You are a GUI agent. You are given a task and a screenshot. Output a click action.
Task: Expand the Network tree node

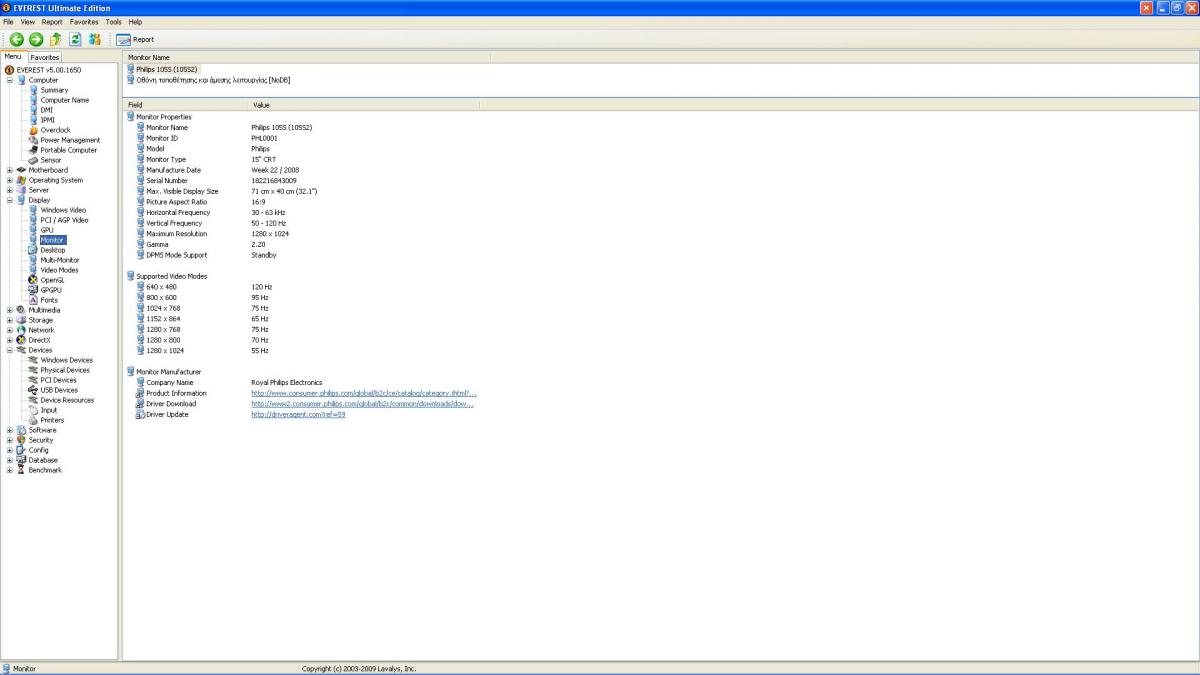tap(10, 330)
